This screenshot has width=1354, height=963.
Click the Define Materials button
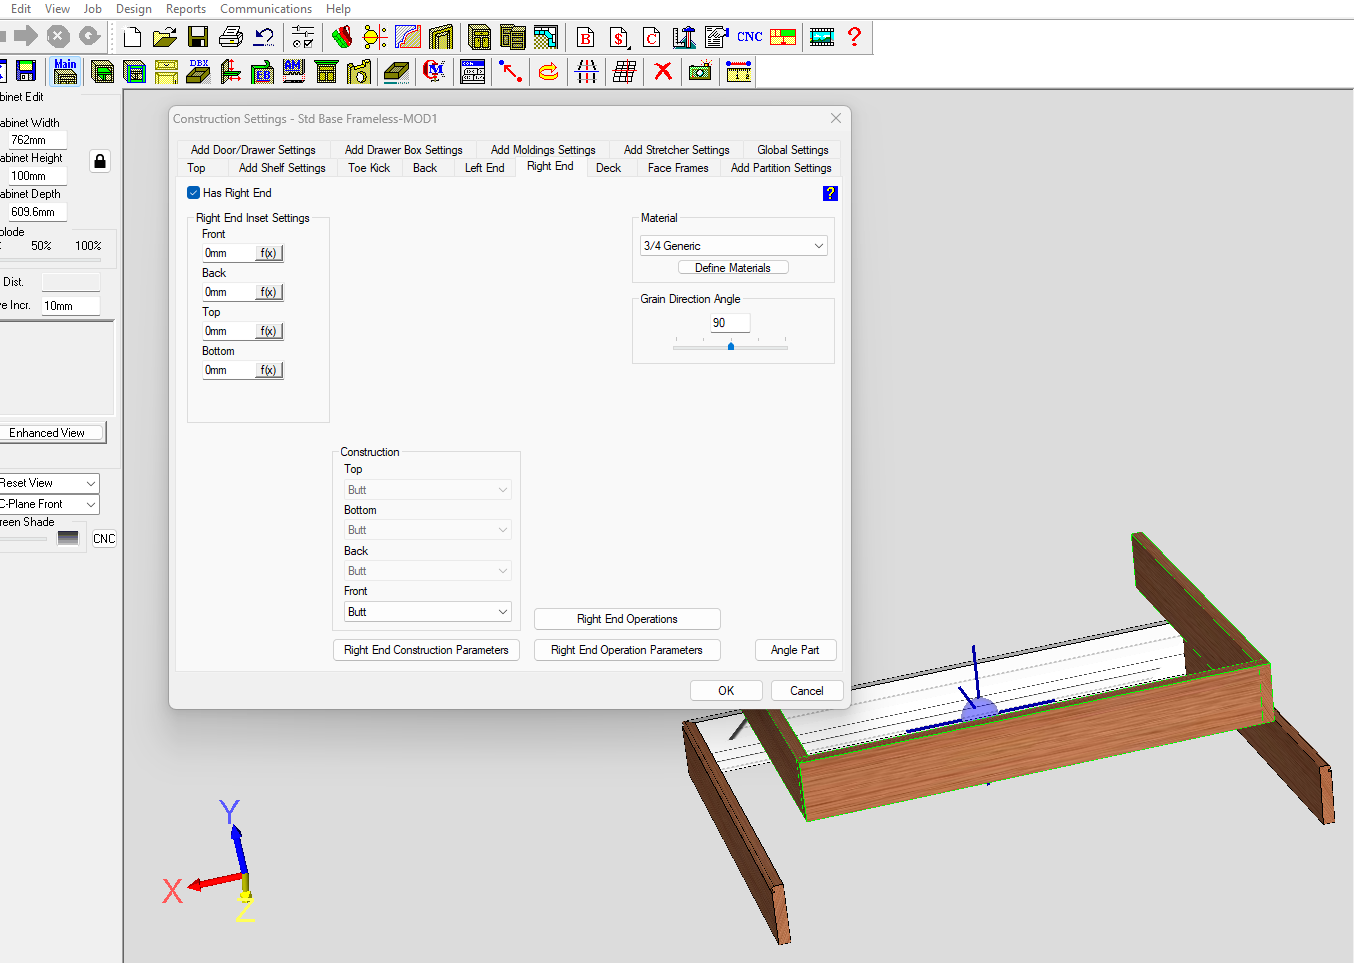[733, 268]
